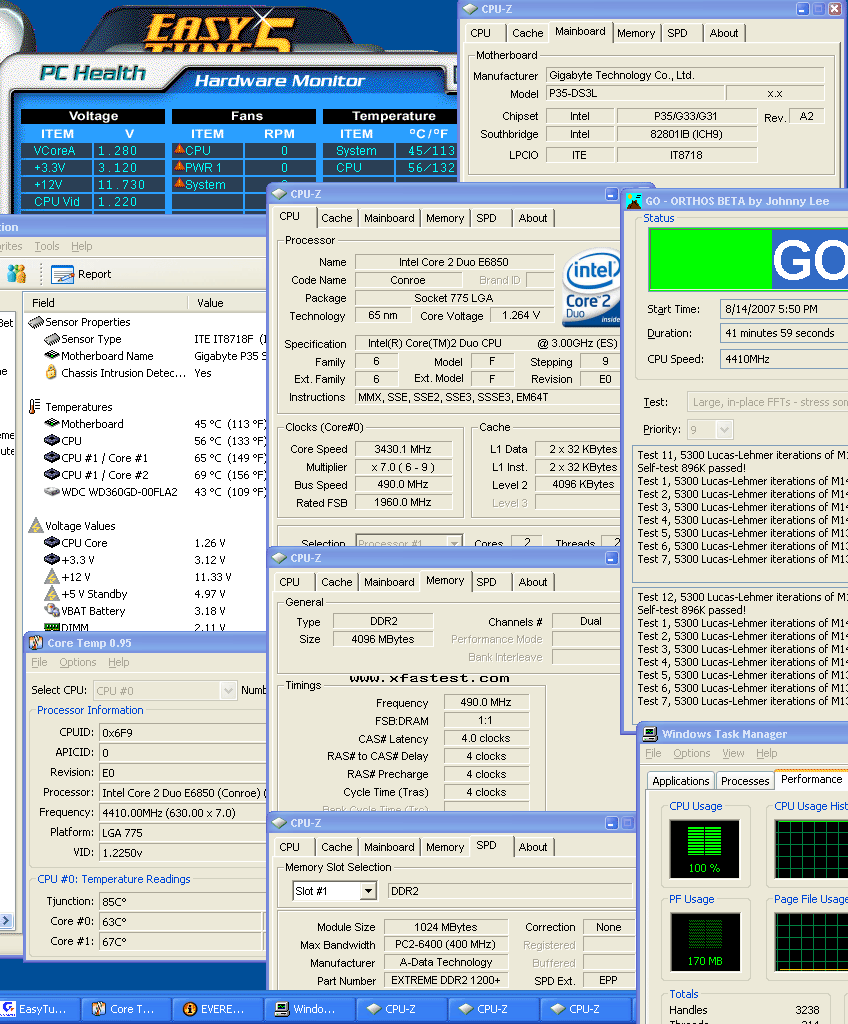Open the ORTHOS Test type dropdown
This screenshot has width=848, height=1024.
coord(768,402)
